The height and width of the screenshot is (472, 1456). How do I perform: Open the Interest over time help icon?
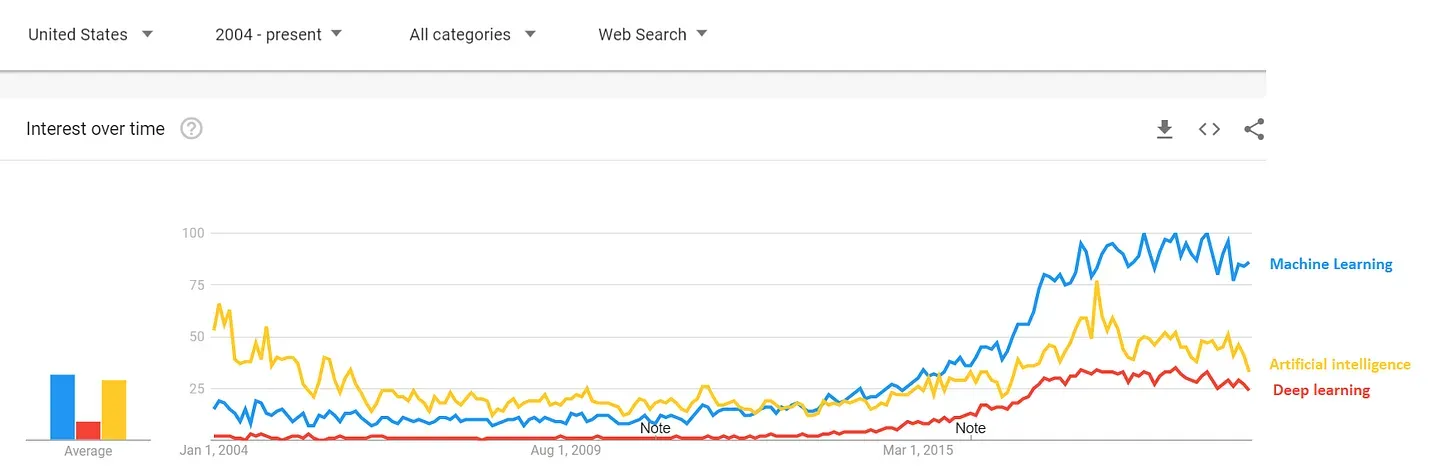point(191,129)
